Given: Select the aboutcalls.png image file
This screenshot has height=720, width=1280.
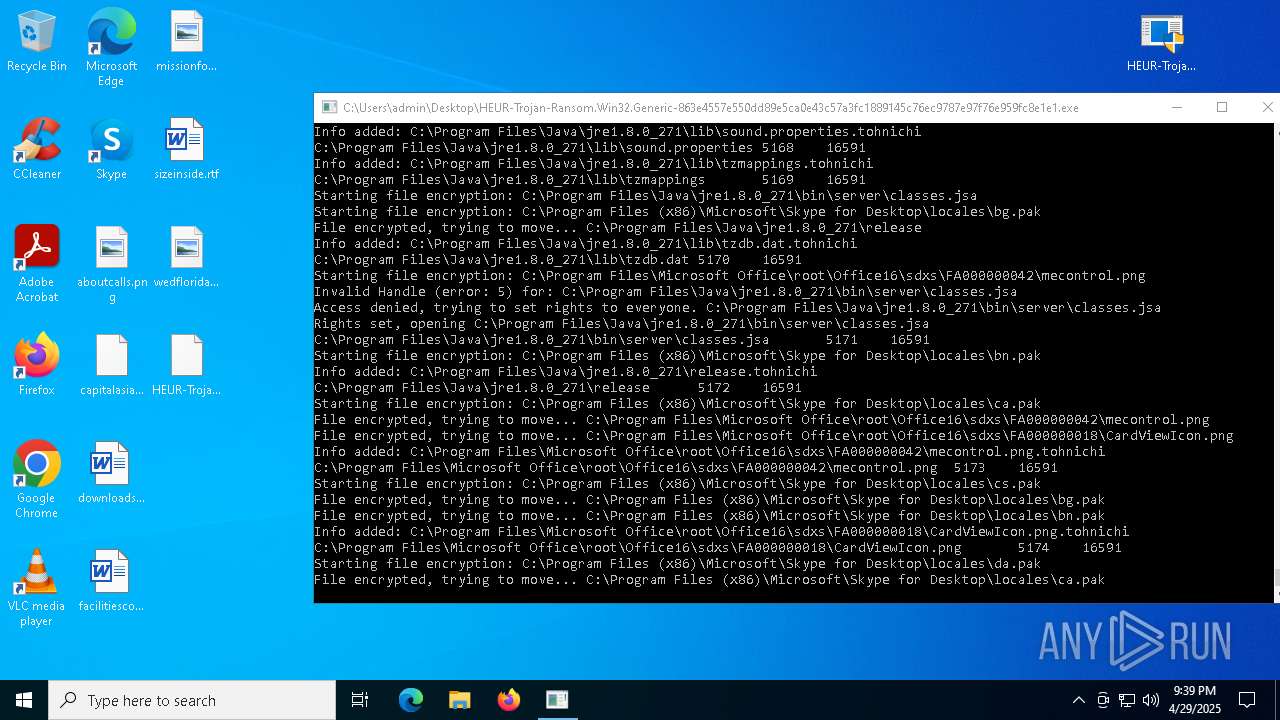Looking at the screenshot, I should (111, 264).
